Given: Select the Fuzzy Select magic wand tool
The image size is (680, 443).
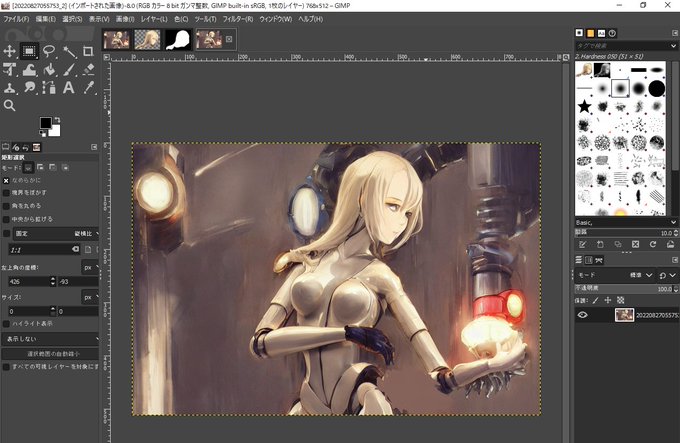Looking at the screenshot, I should tap(69, 51).
